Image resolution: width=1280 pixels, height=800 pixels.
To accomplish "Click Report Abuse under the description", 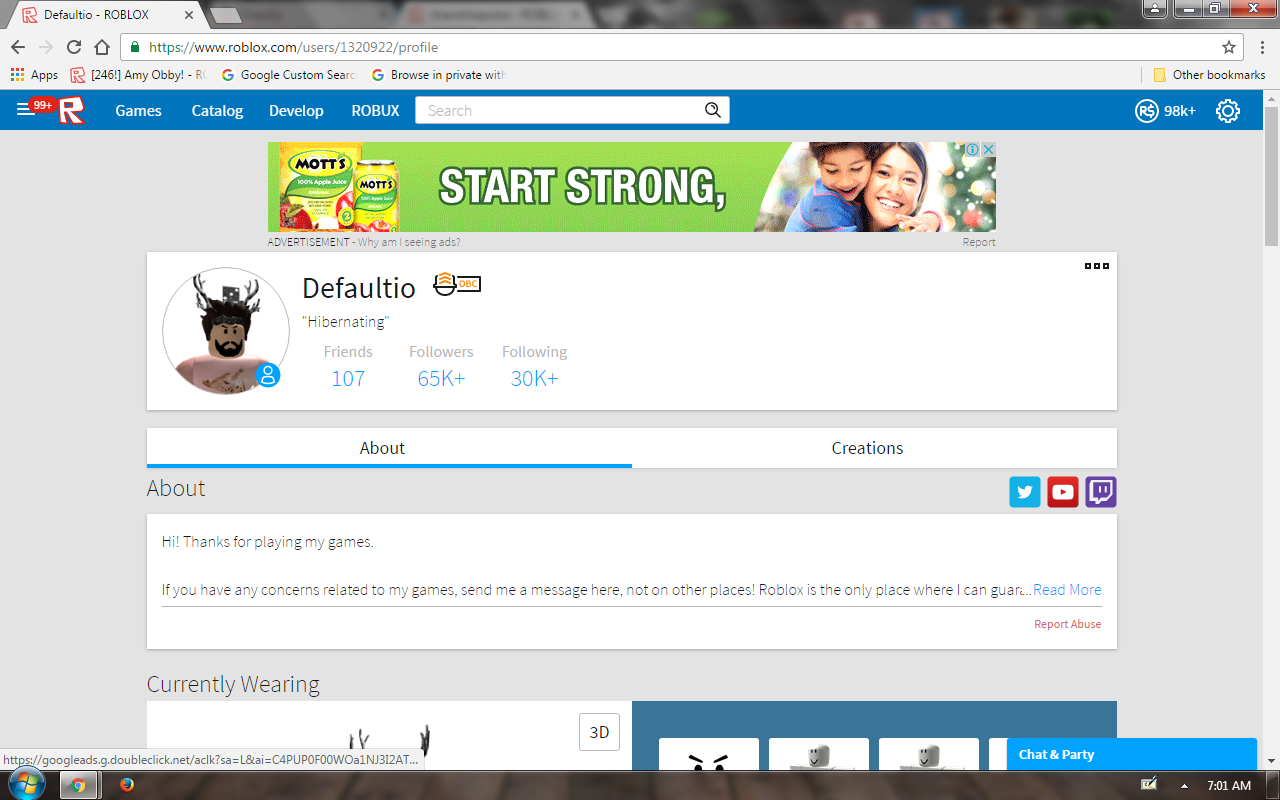I will pyautogui.click(x=1067, y=624).
